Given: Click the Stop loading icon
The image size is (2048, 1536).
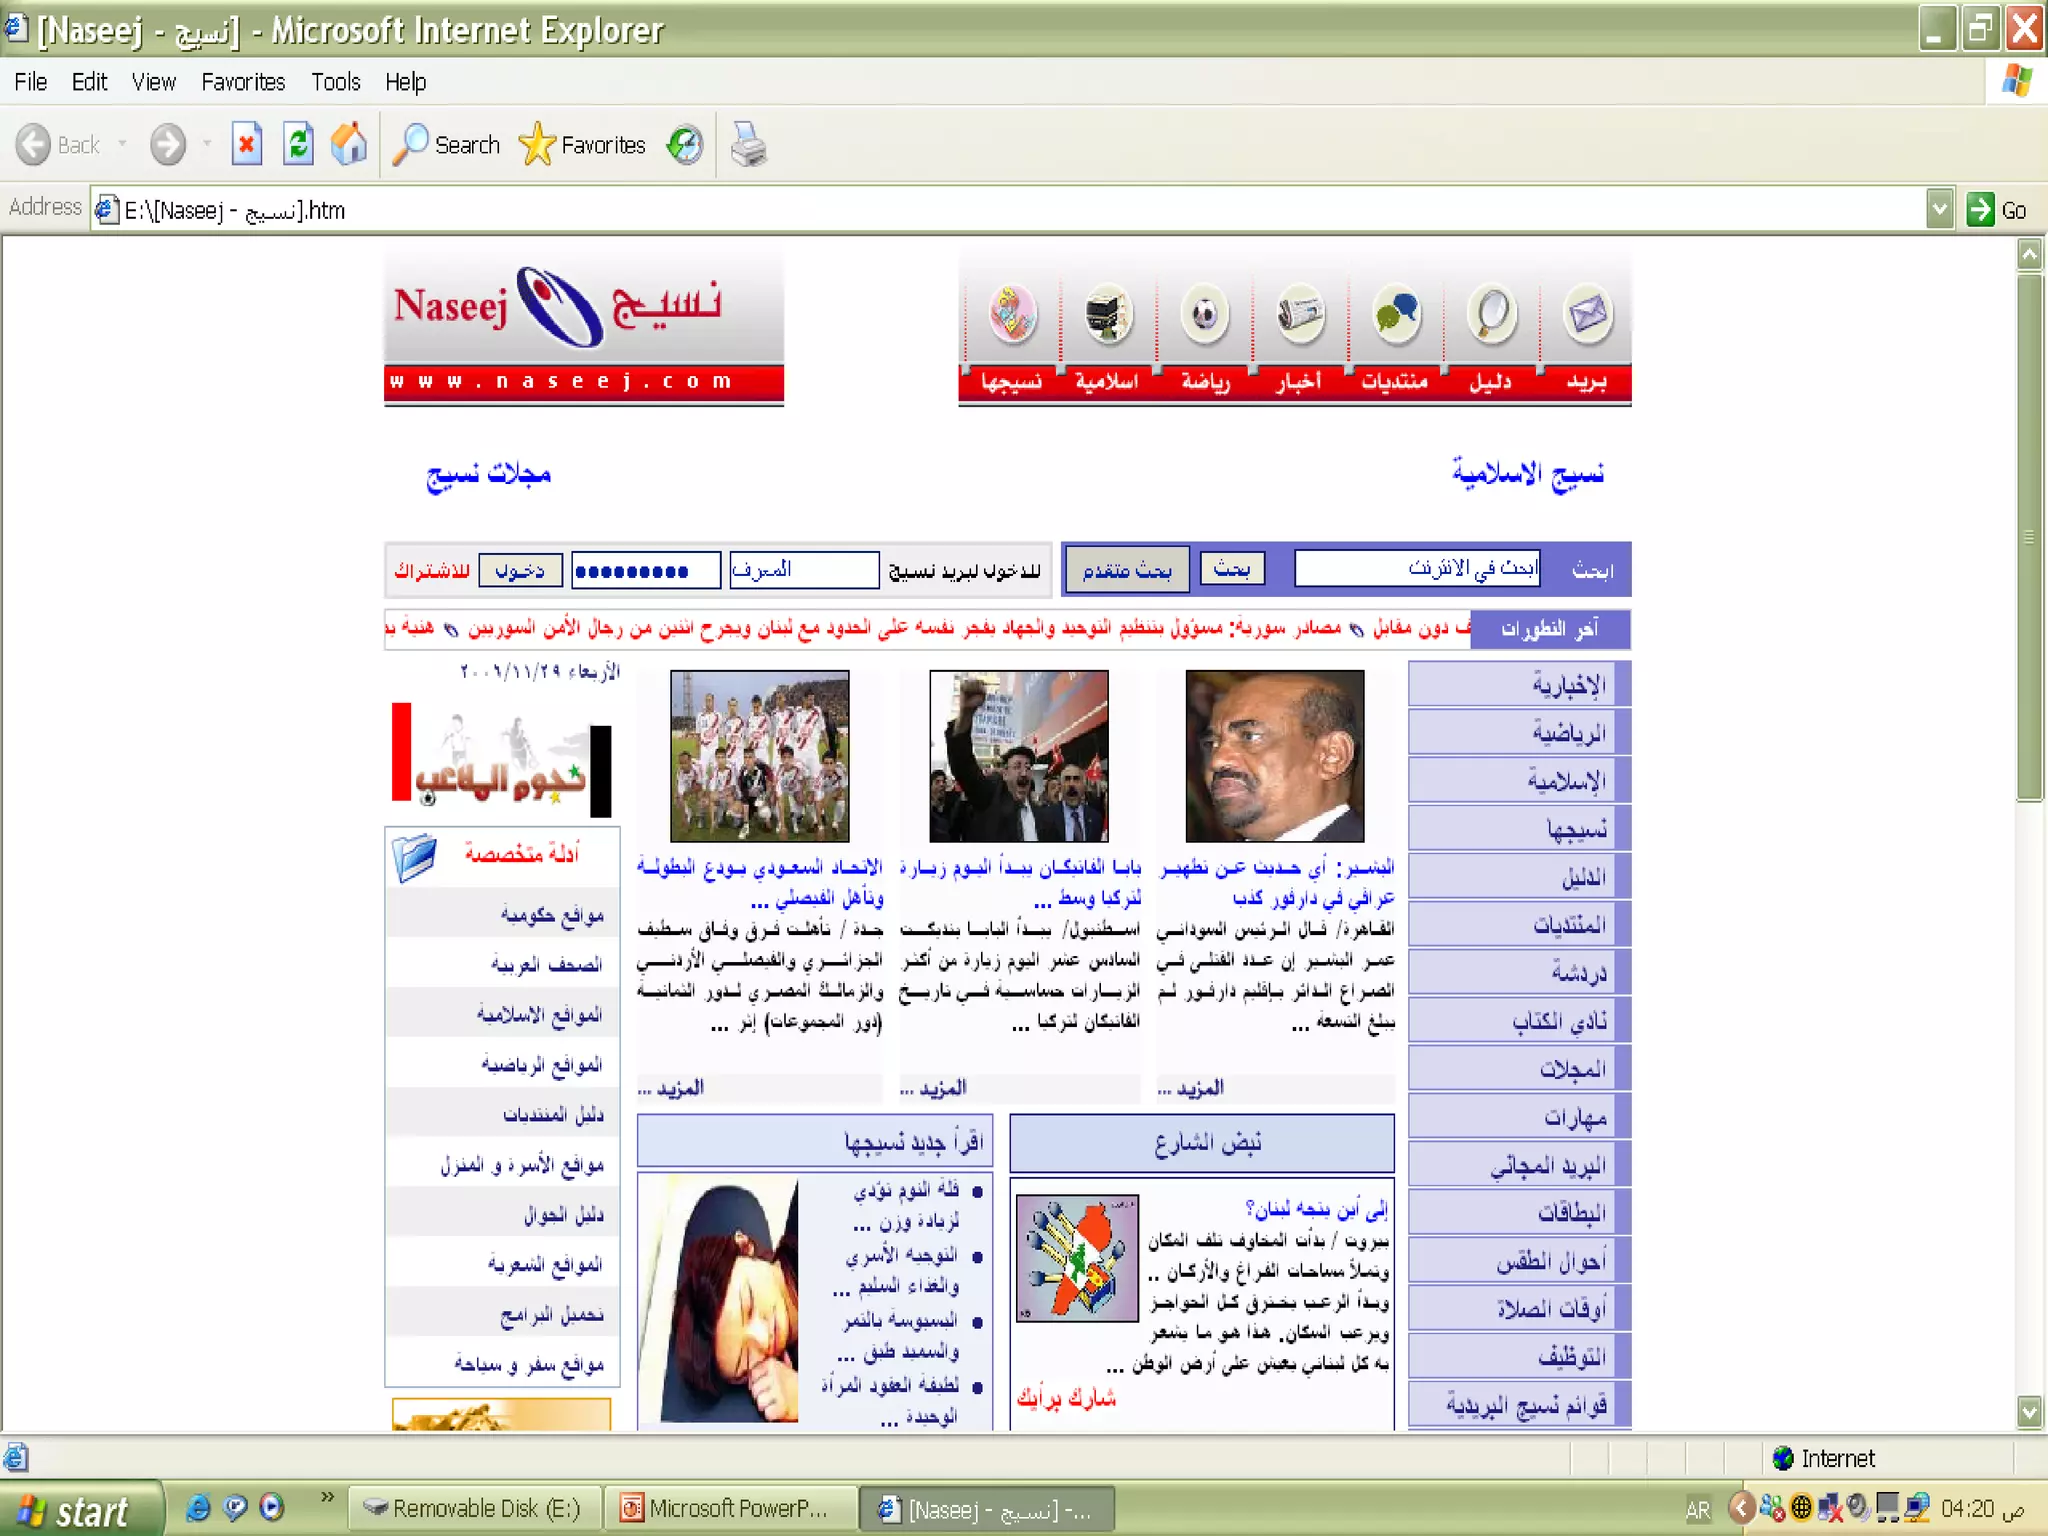Looking at the screenshot, I should tap(246, 145).
